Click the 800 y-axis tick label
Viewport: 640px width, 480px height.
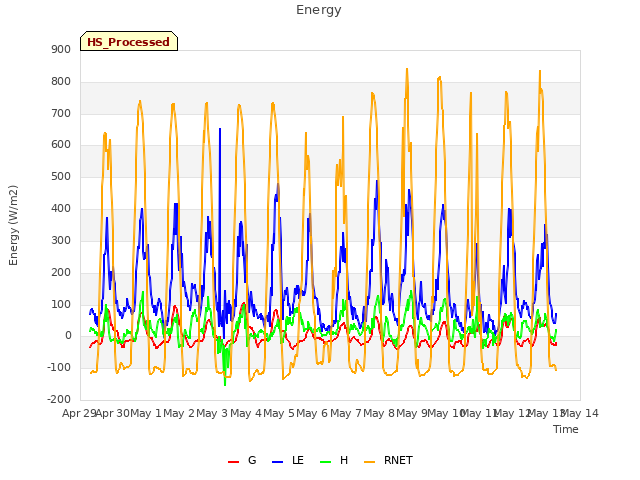61,82
